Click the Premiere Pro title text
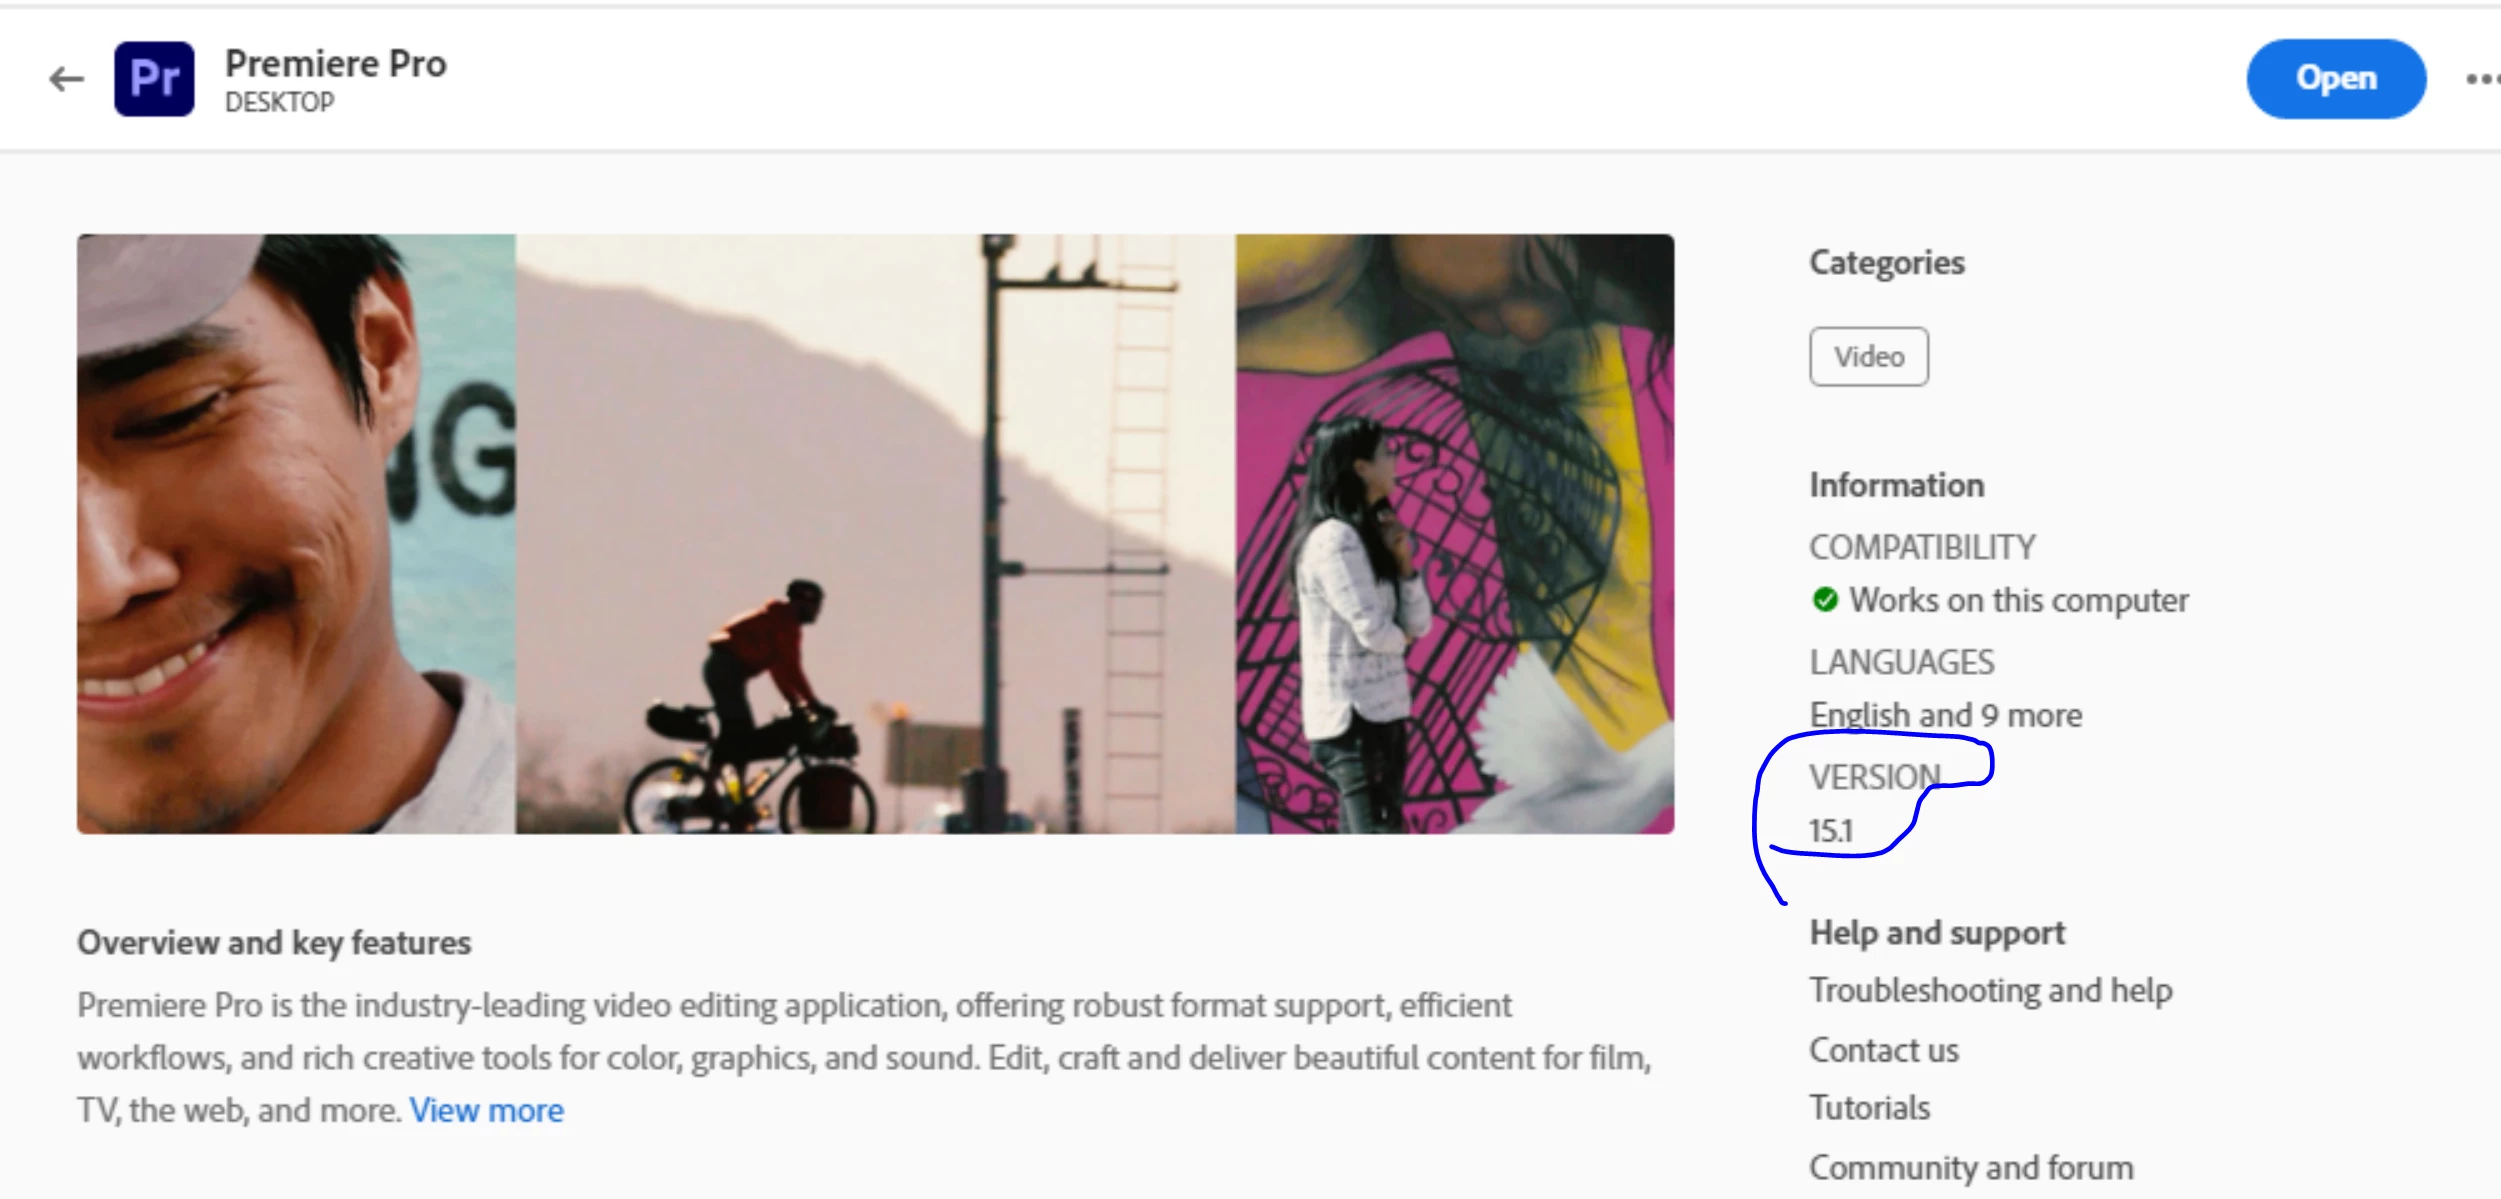 coord(336,64)
